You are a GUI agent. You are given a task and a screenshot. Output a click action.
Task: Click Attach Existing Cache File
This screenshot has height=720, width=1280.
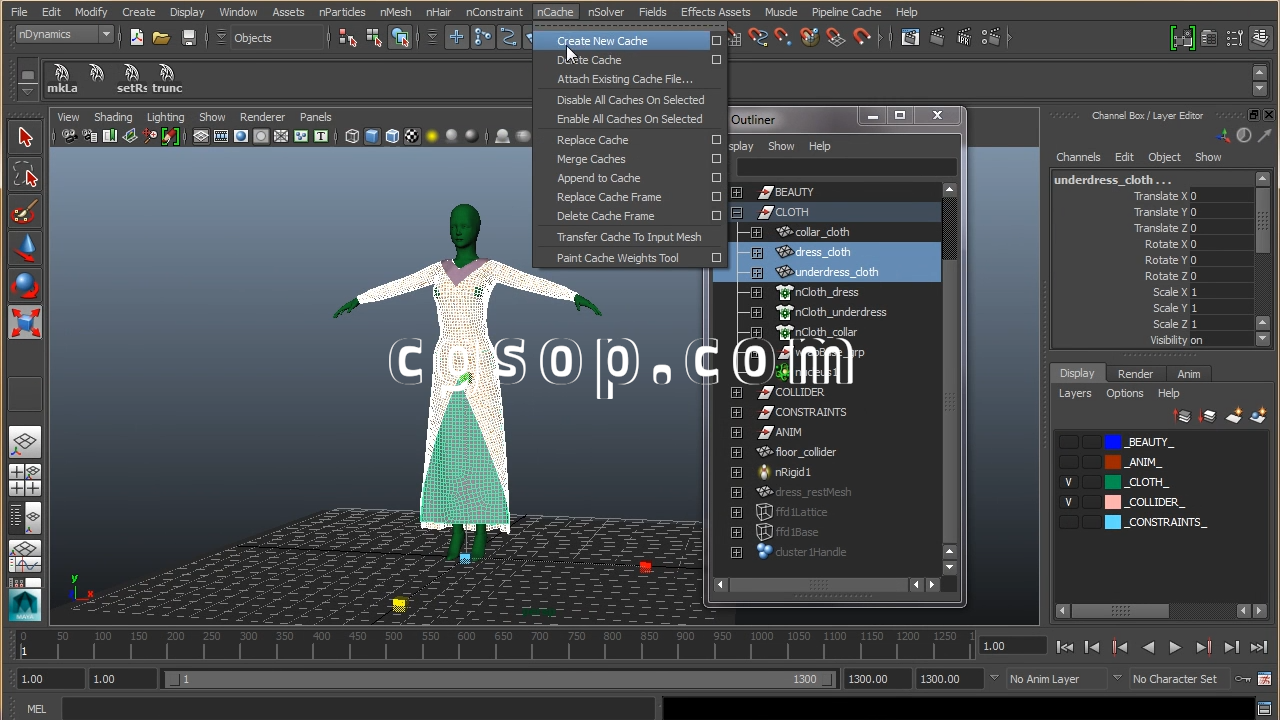pyautogui.click(x=624, y=79)
